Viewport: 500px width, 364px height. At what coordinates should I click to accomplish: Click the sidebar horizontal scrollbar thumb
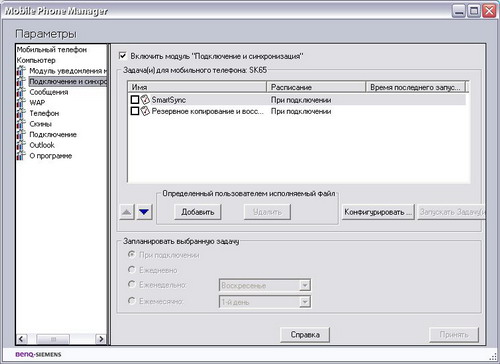(53, 339)
